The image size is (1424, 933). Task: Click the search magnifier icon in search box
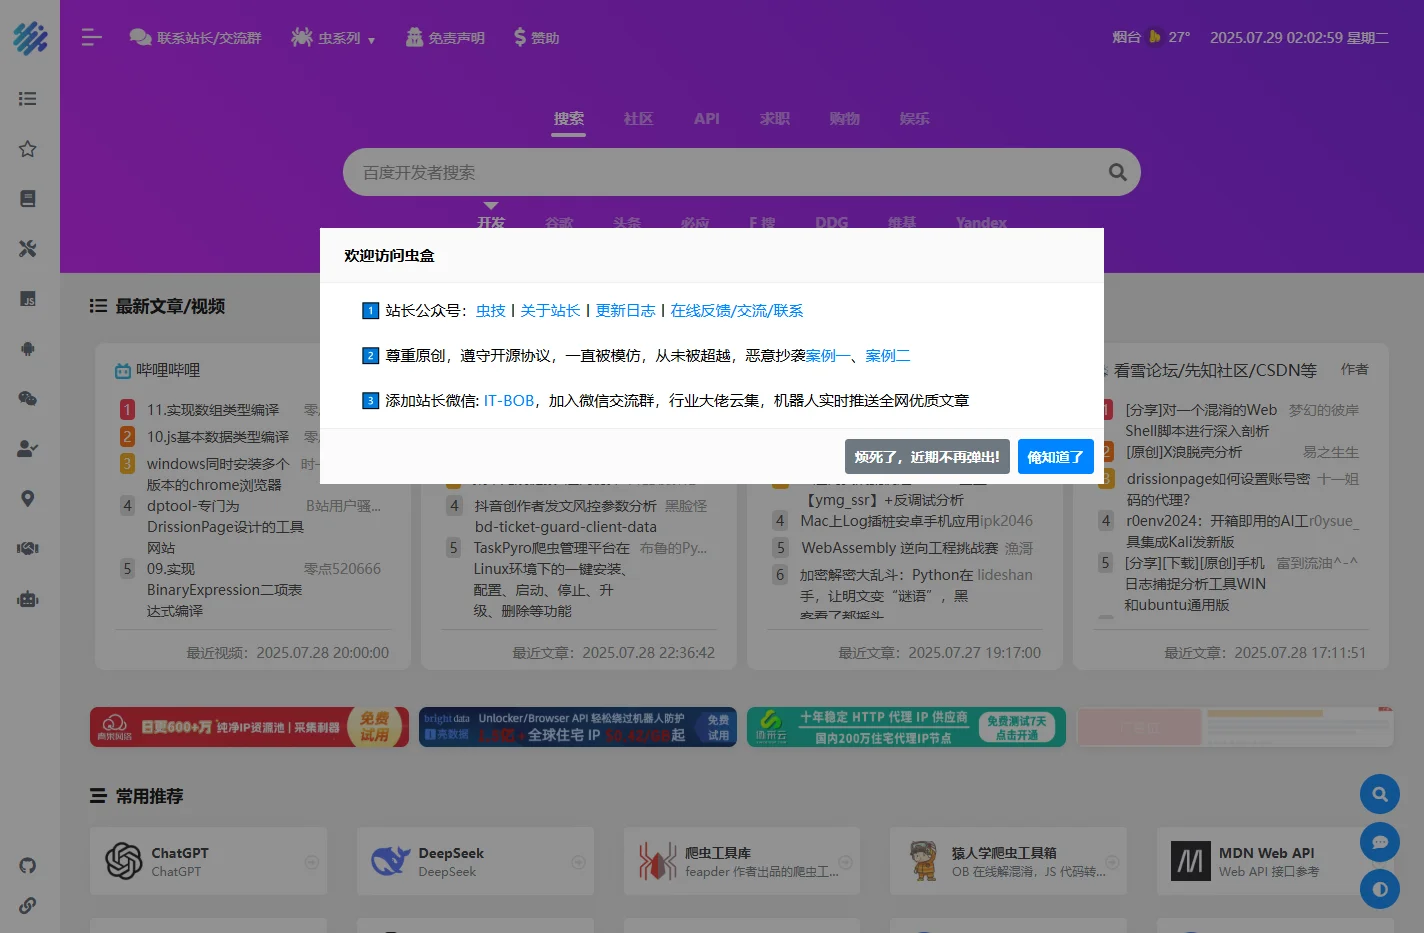point(1117,172)
